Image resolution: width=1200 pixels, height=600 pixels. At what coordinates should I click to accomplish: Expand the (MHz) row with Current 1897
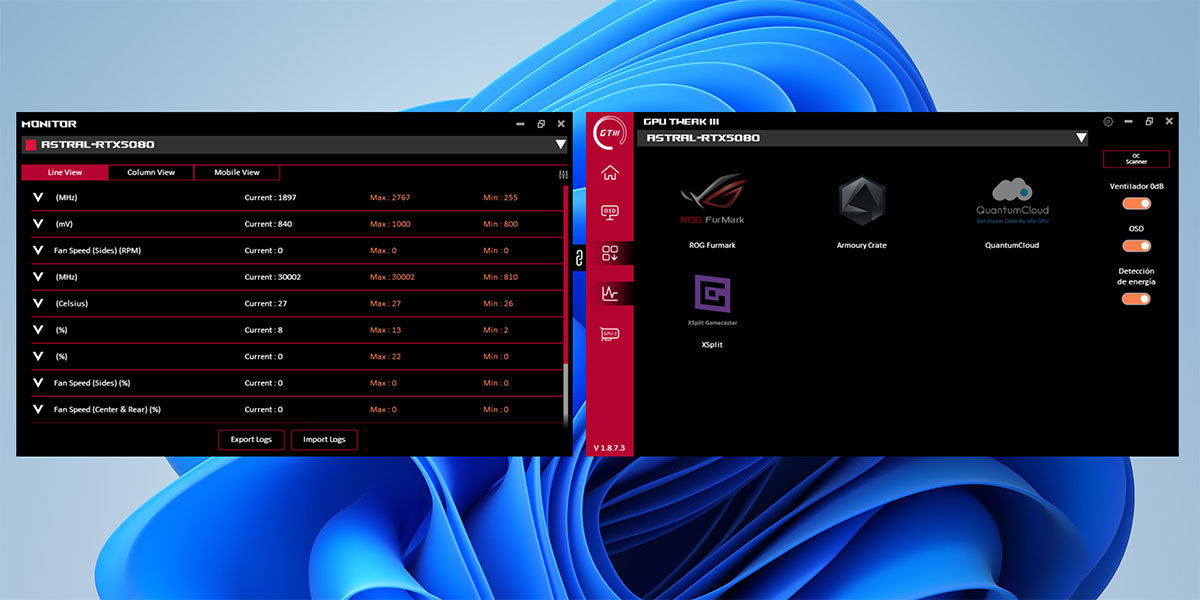pos(38,198)
